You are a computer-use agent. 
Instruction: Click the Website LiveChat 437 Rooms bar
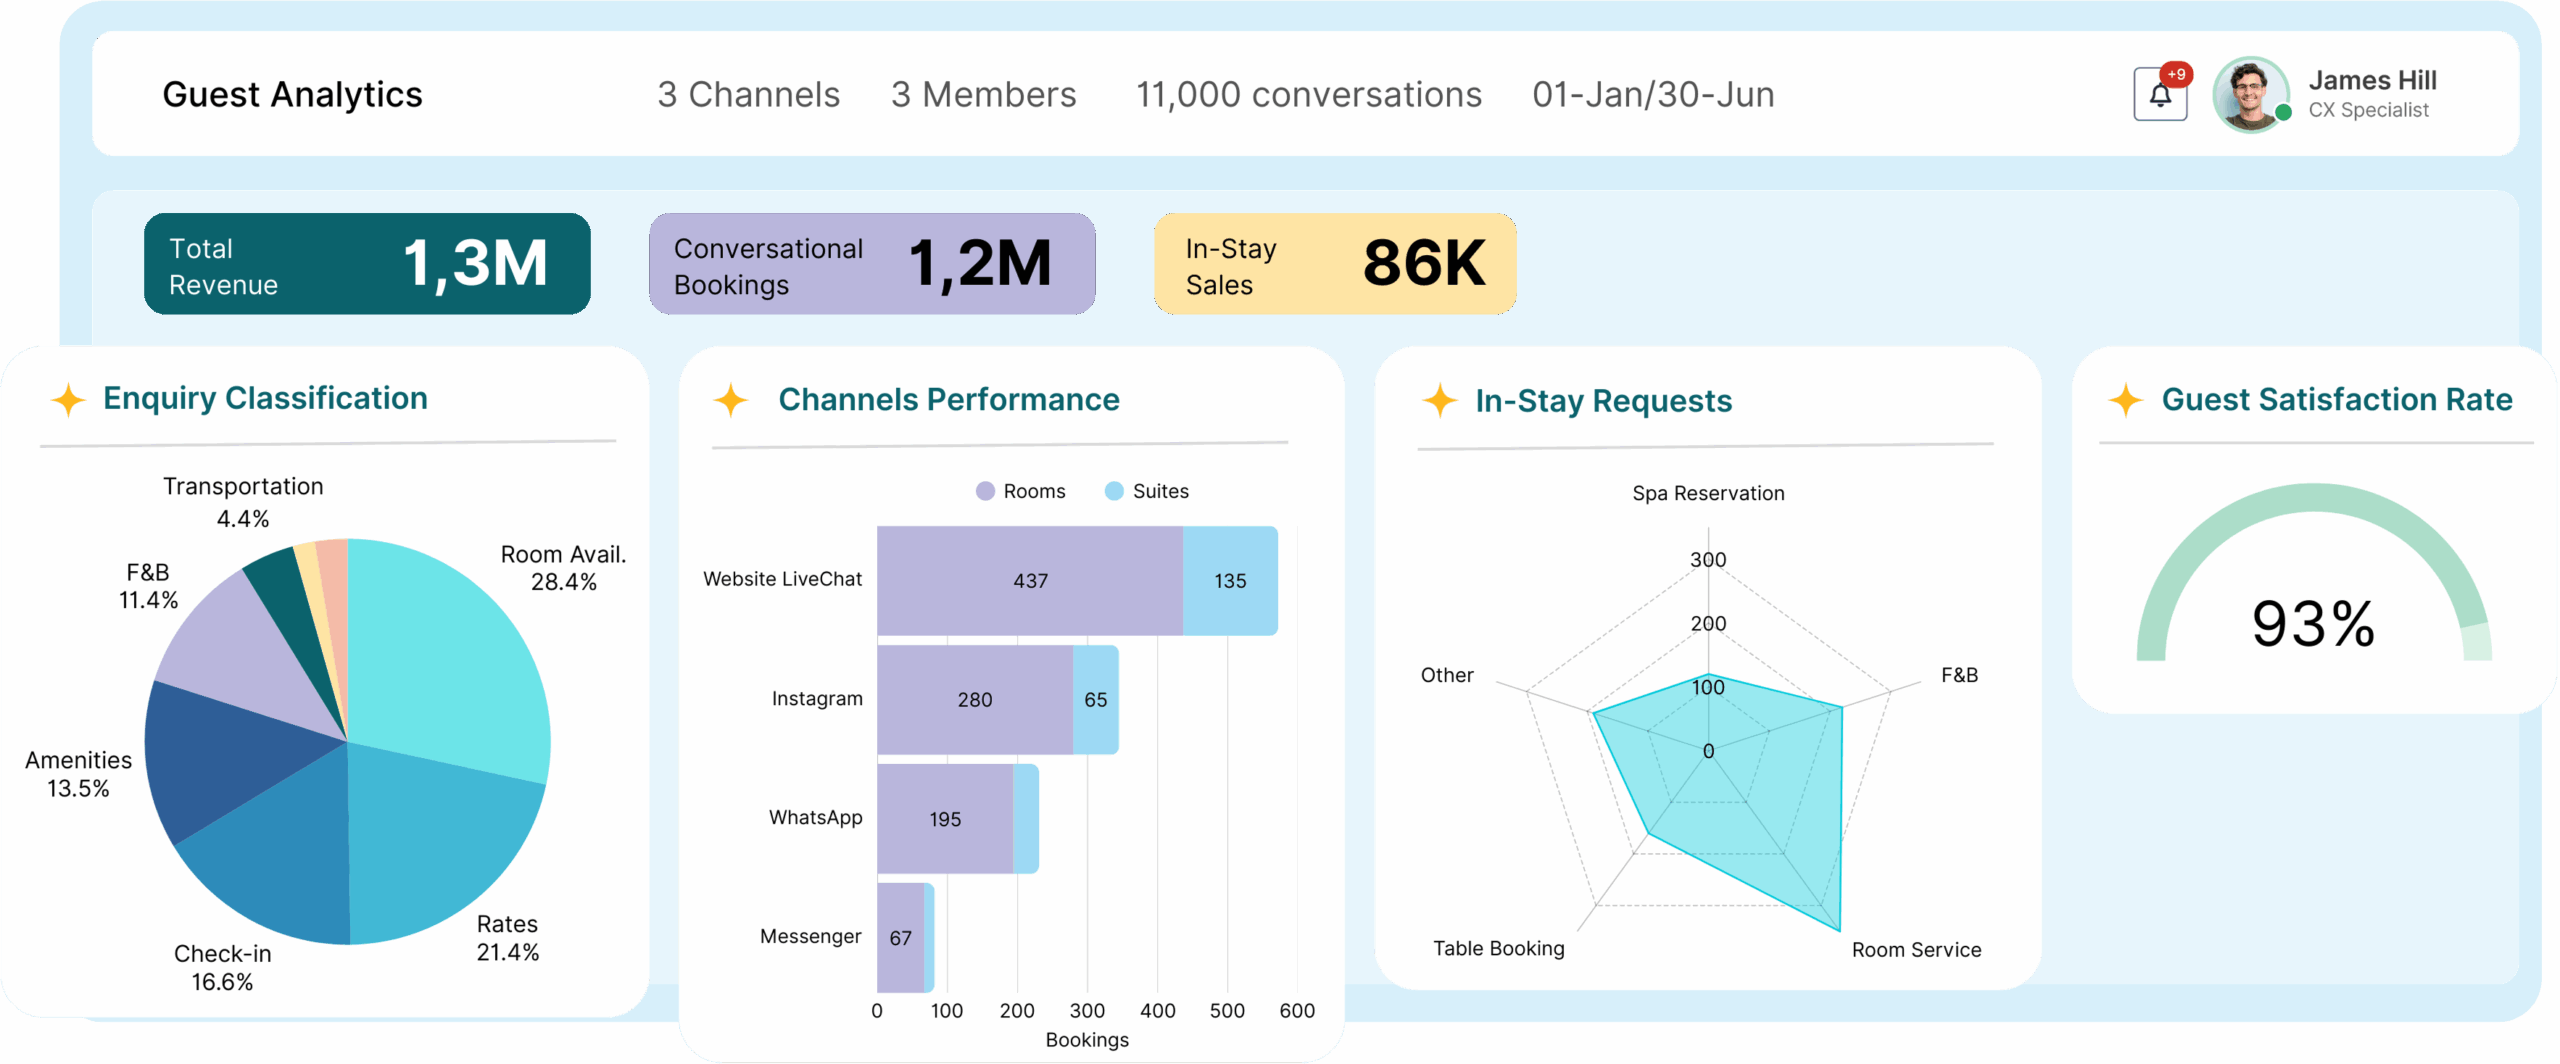click(x=1029, y=581)
